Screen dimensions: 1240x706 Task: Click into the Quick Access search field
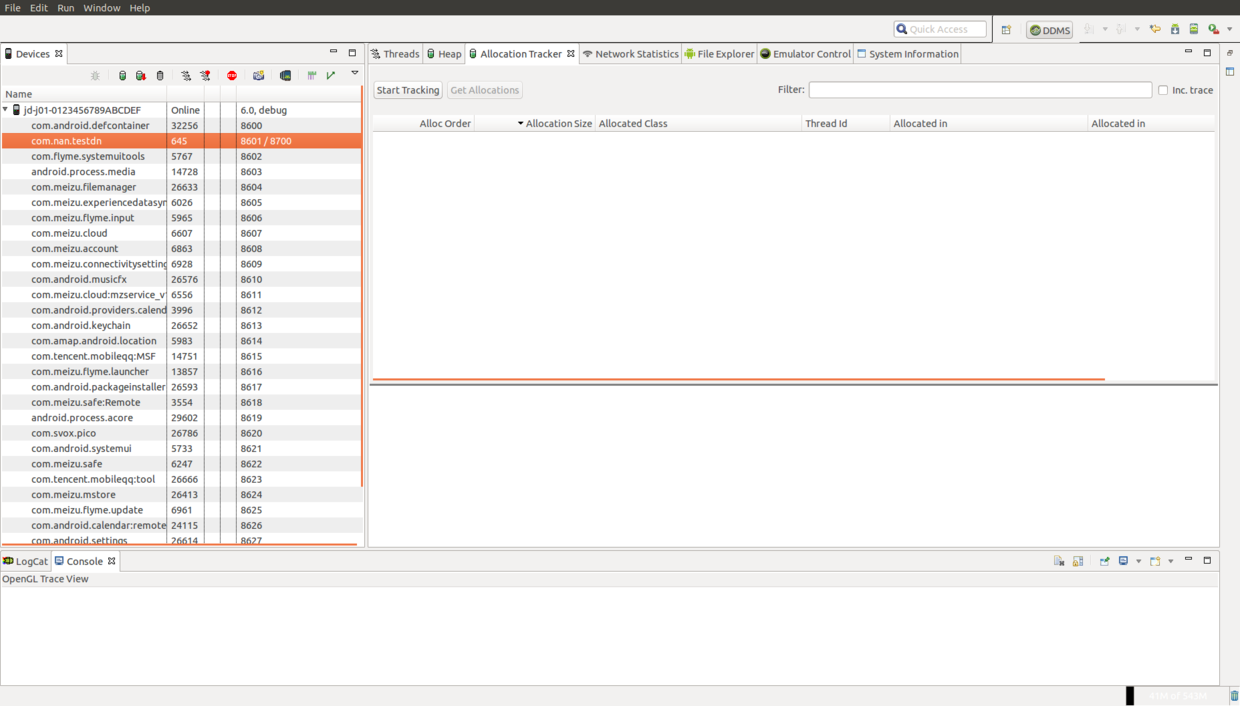point(940,29)
